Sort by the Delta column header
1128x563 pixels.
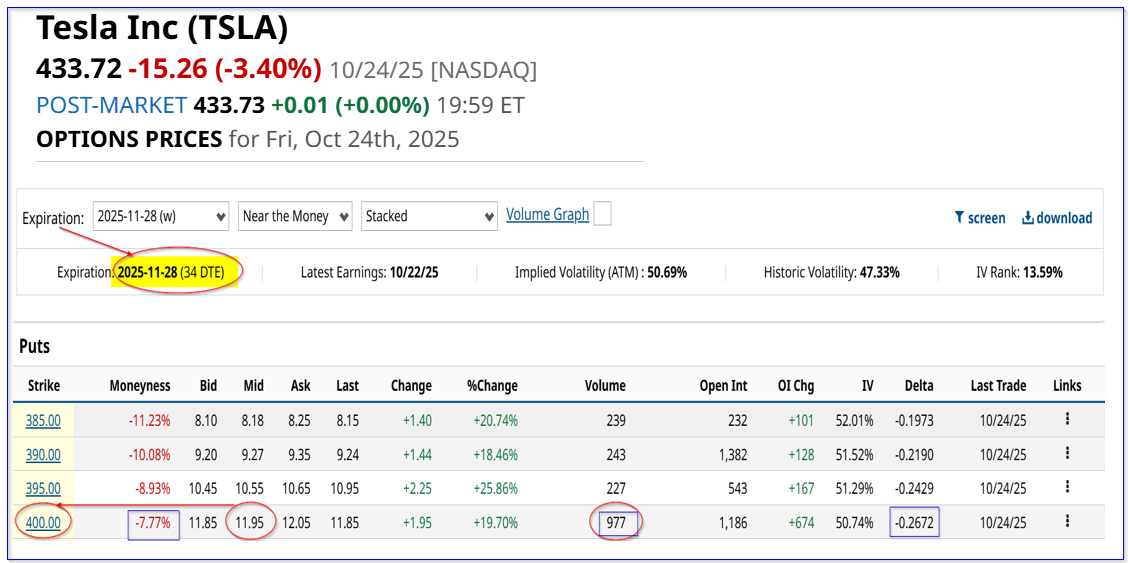pos(917,385)
